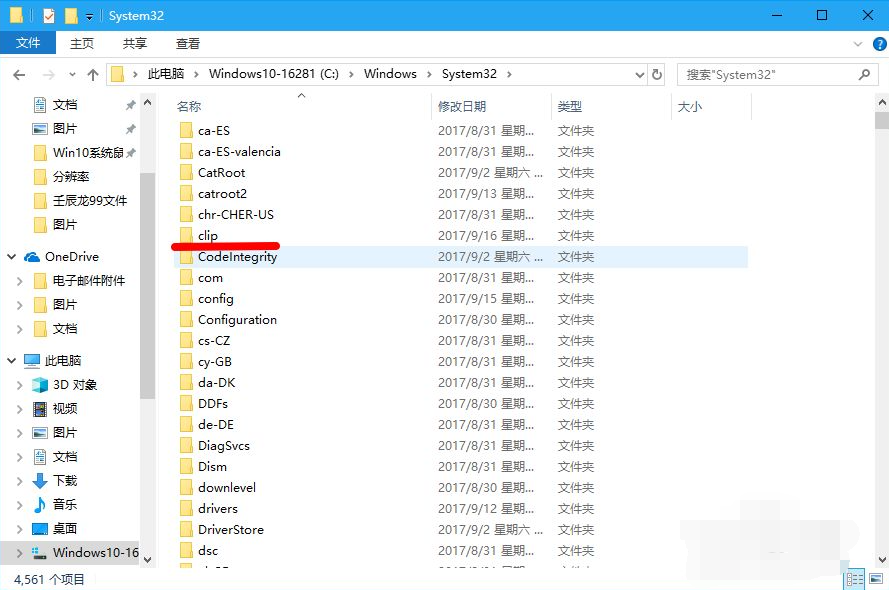Select the Configuration folder
889x590 pixels.
coord(238,320)
